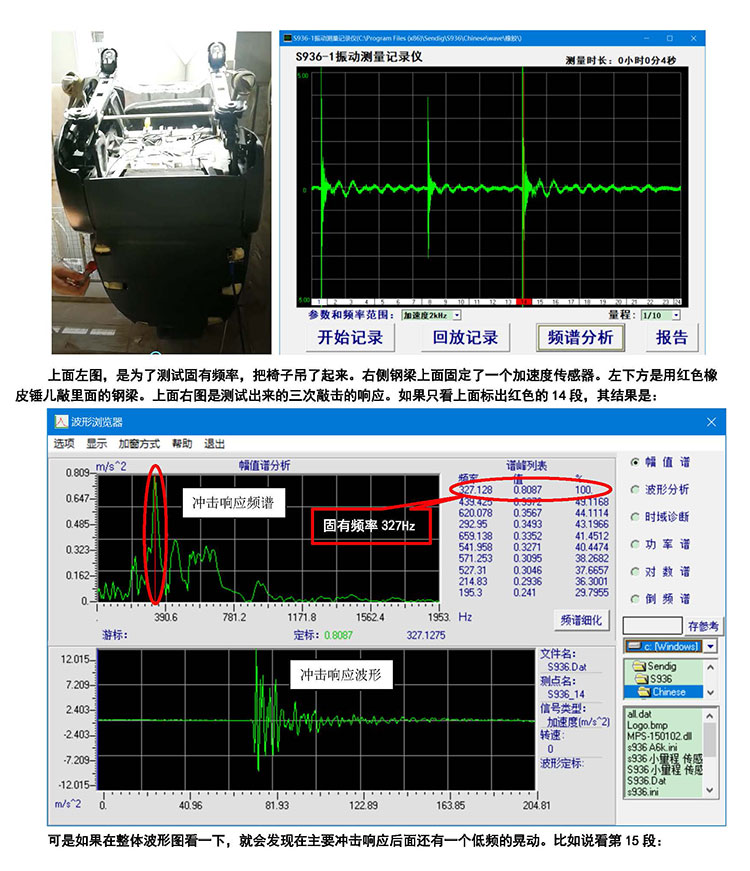Image resolution: width=750 pixels, height=871 pixels.
Task: Open the Sendig folder in directory list
Action: click(661, 666)
